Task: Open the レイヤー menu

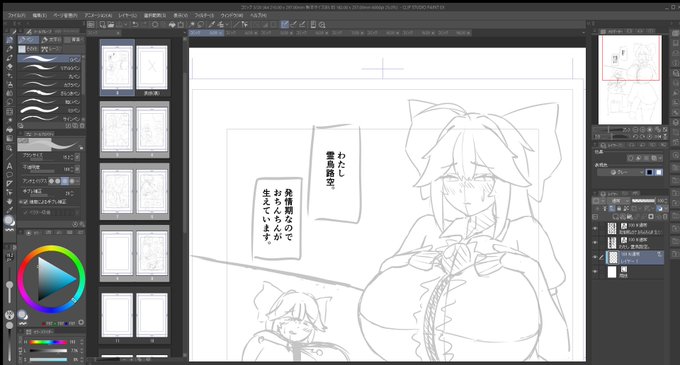Action: point(128,15)
